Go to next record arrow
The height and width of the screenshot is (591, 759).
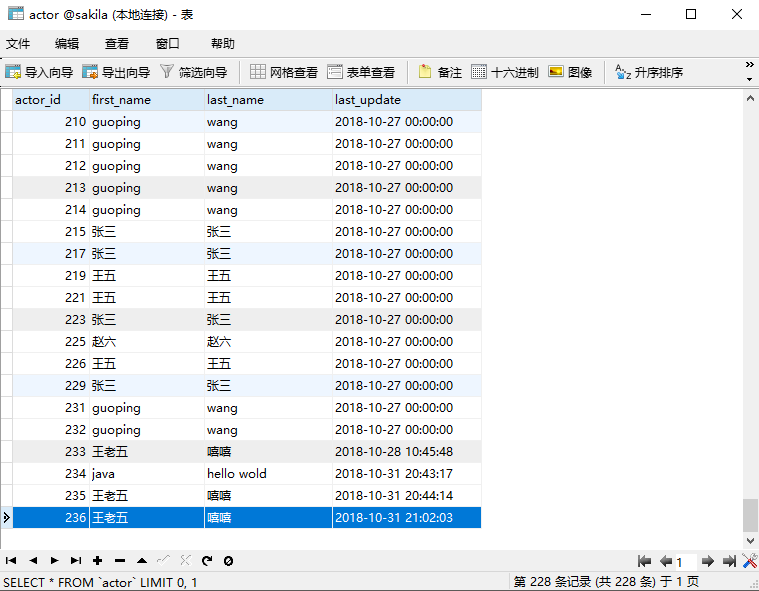54,561
